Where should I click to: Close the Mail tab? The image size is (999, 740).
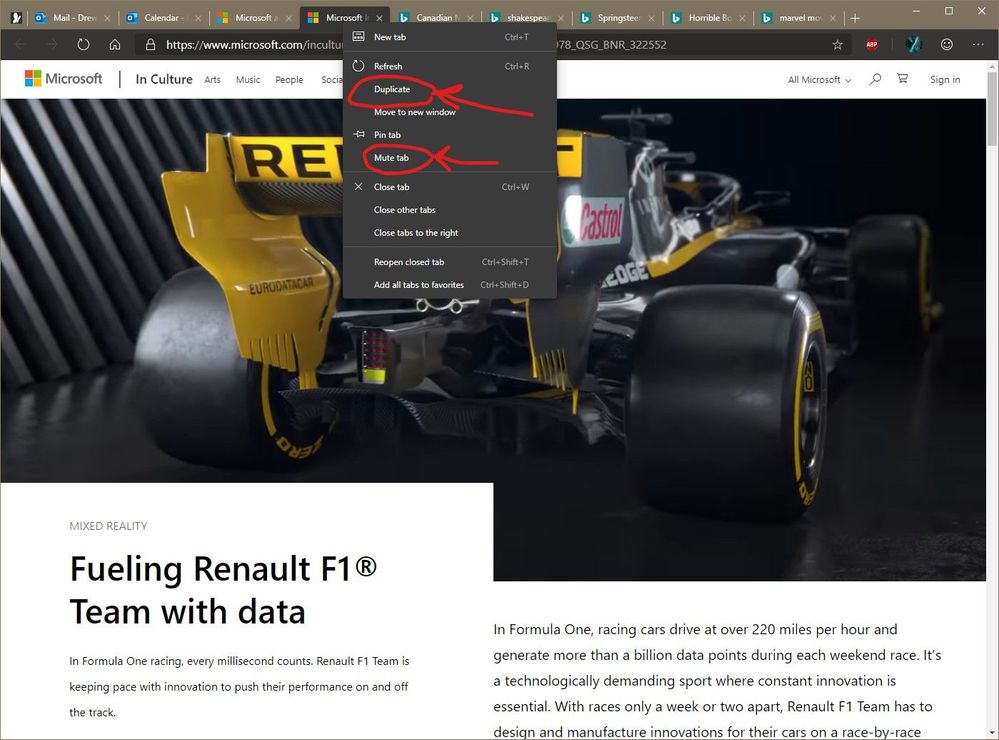pyautogui.click(x=107, y=18)
